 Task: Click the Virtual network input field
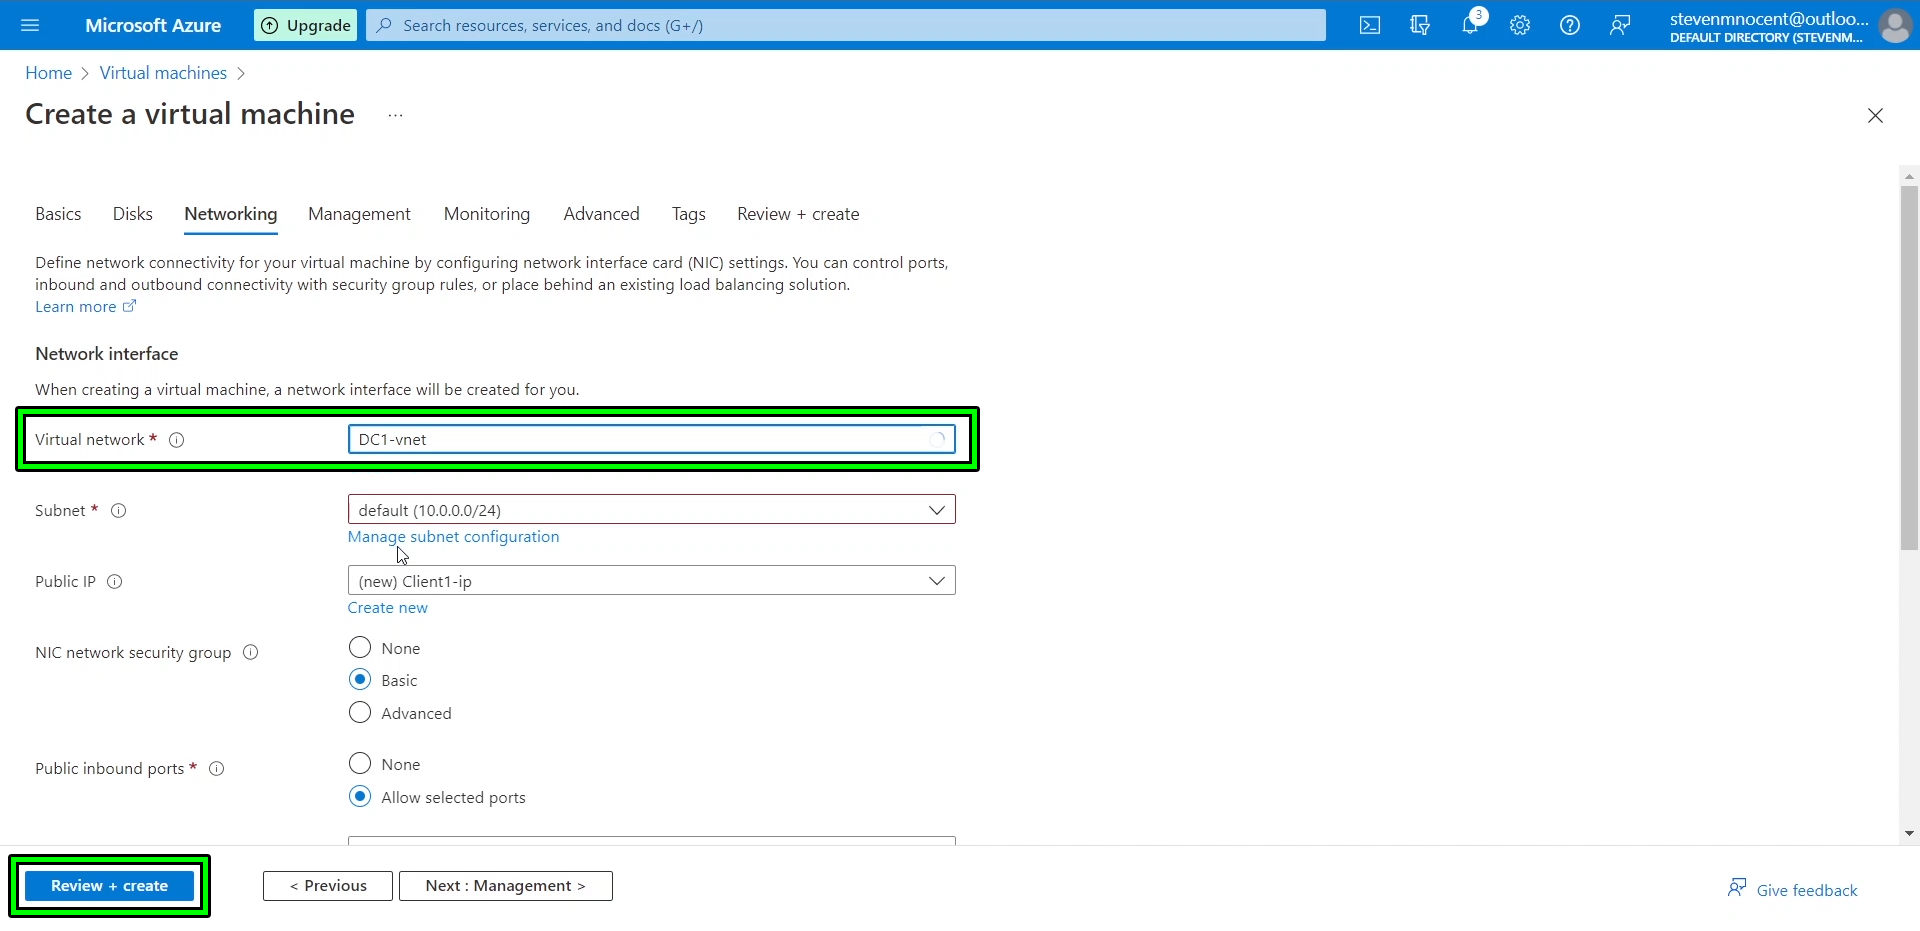pos(651,439)
